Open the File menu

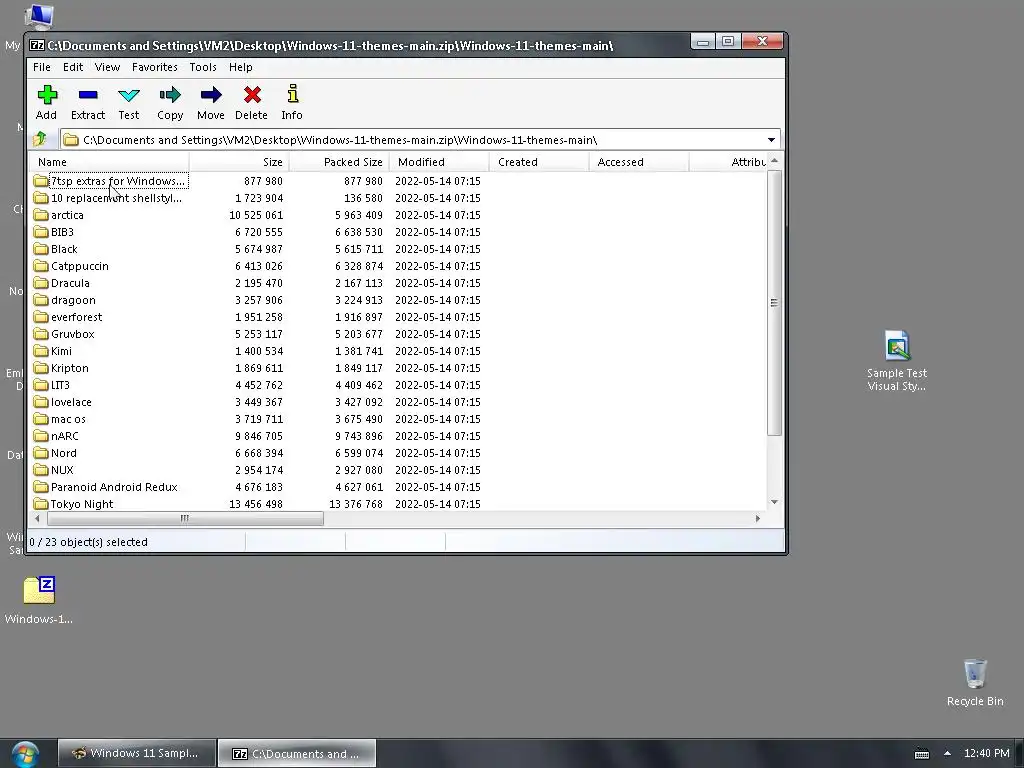(42, 67)
